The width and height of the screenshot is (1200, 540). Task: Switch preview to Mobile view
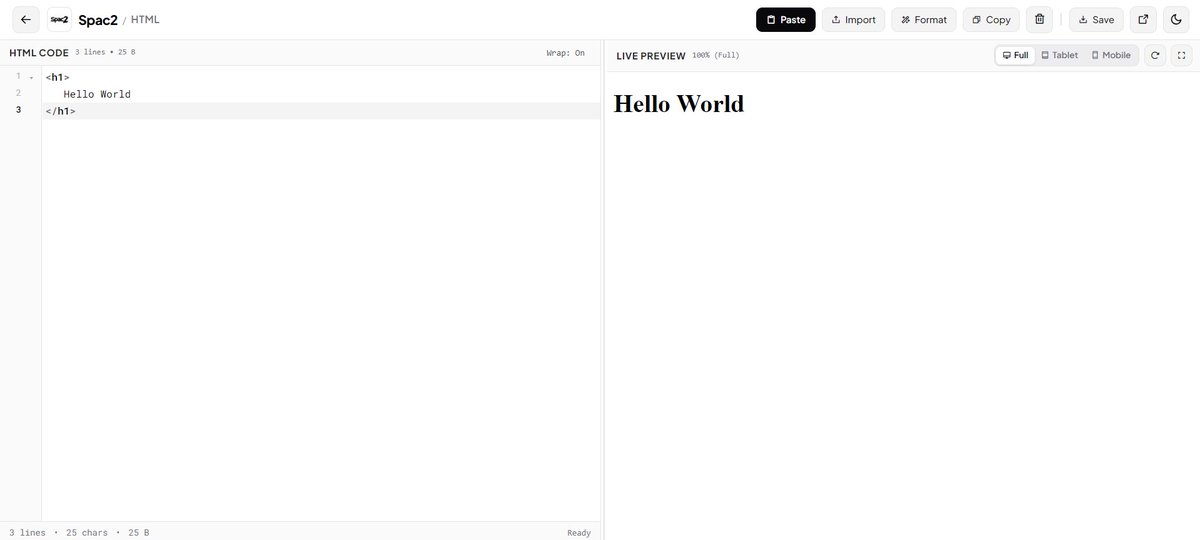(1111, 55)
